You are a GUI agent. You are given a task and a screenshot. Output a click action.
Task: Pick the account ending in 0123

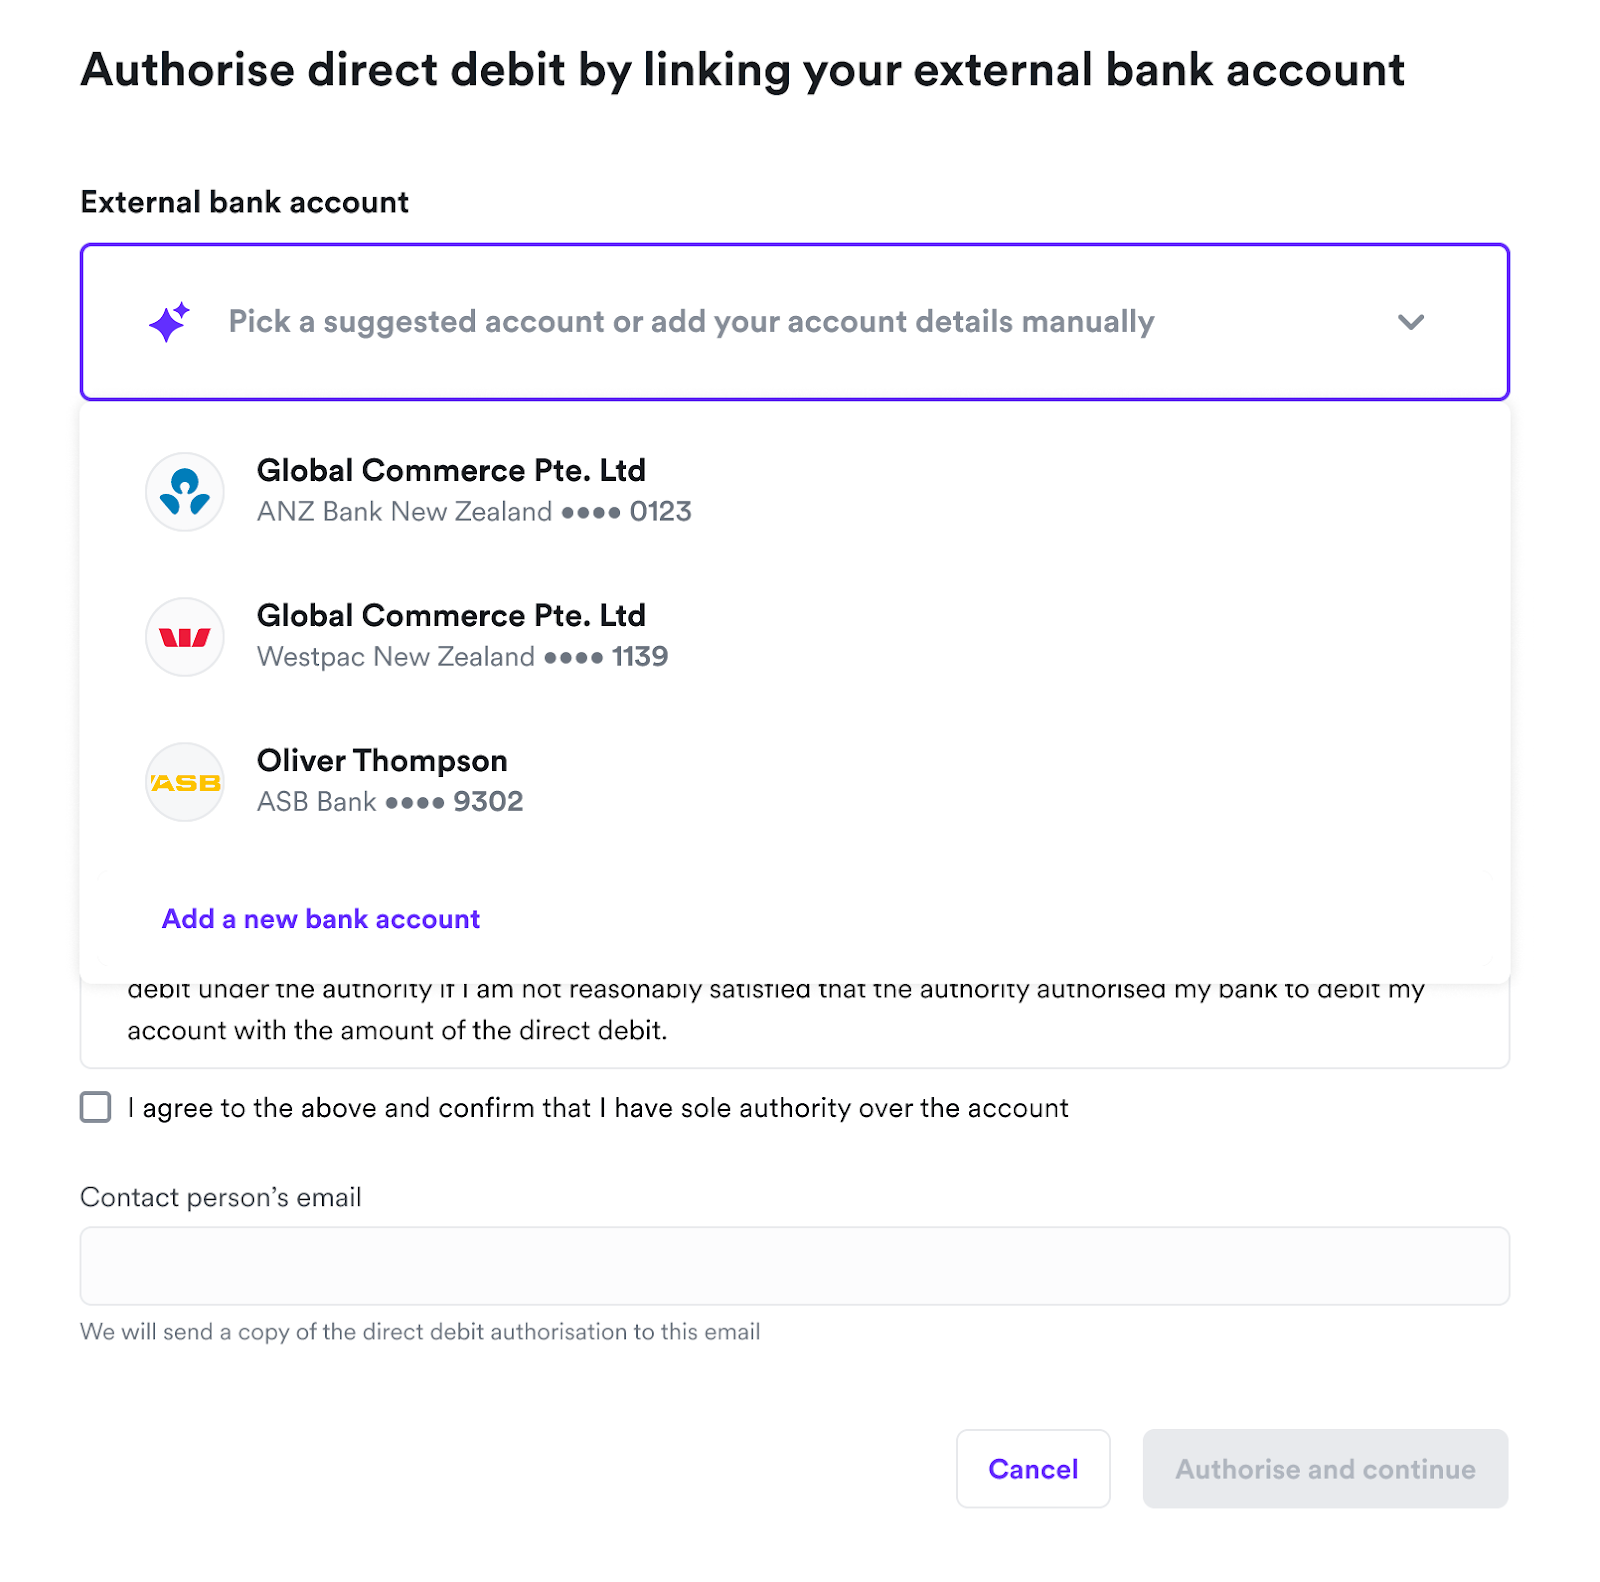click(474, 512)
